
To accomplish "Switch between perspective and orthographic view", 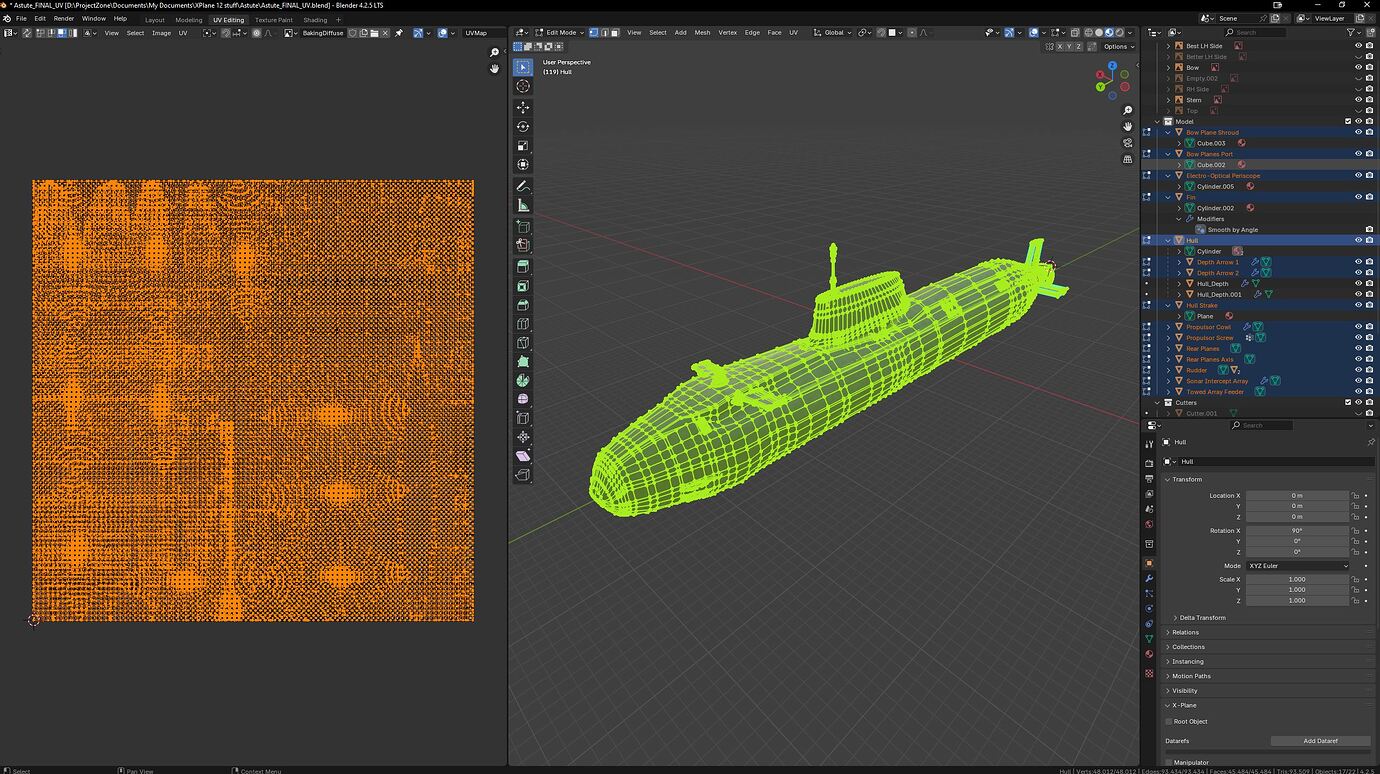I will pyautogui.click(x=1128, y=159).
